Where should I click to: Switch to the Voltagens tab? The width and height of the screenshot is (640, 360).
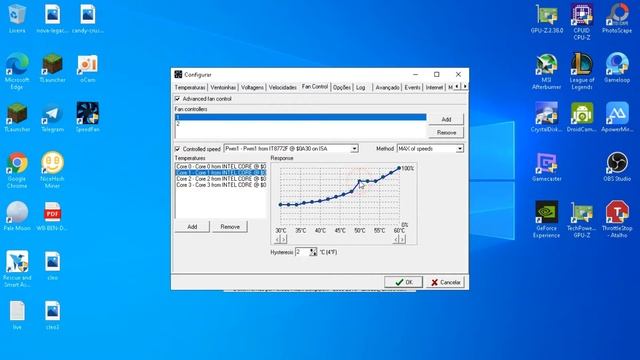point(252,87)
